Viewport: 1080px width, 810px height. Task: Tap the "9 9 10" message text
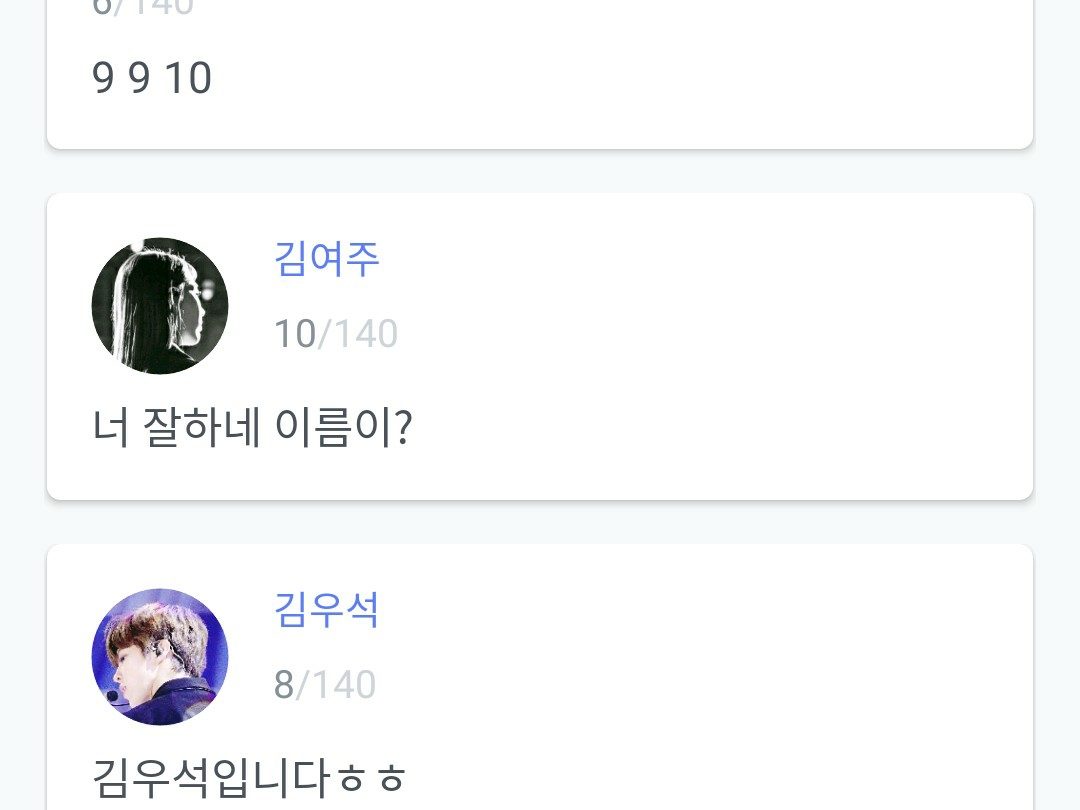152,78
